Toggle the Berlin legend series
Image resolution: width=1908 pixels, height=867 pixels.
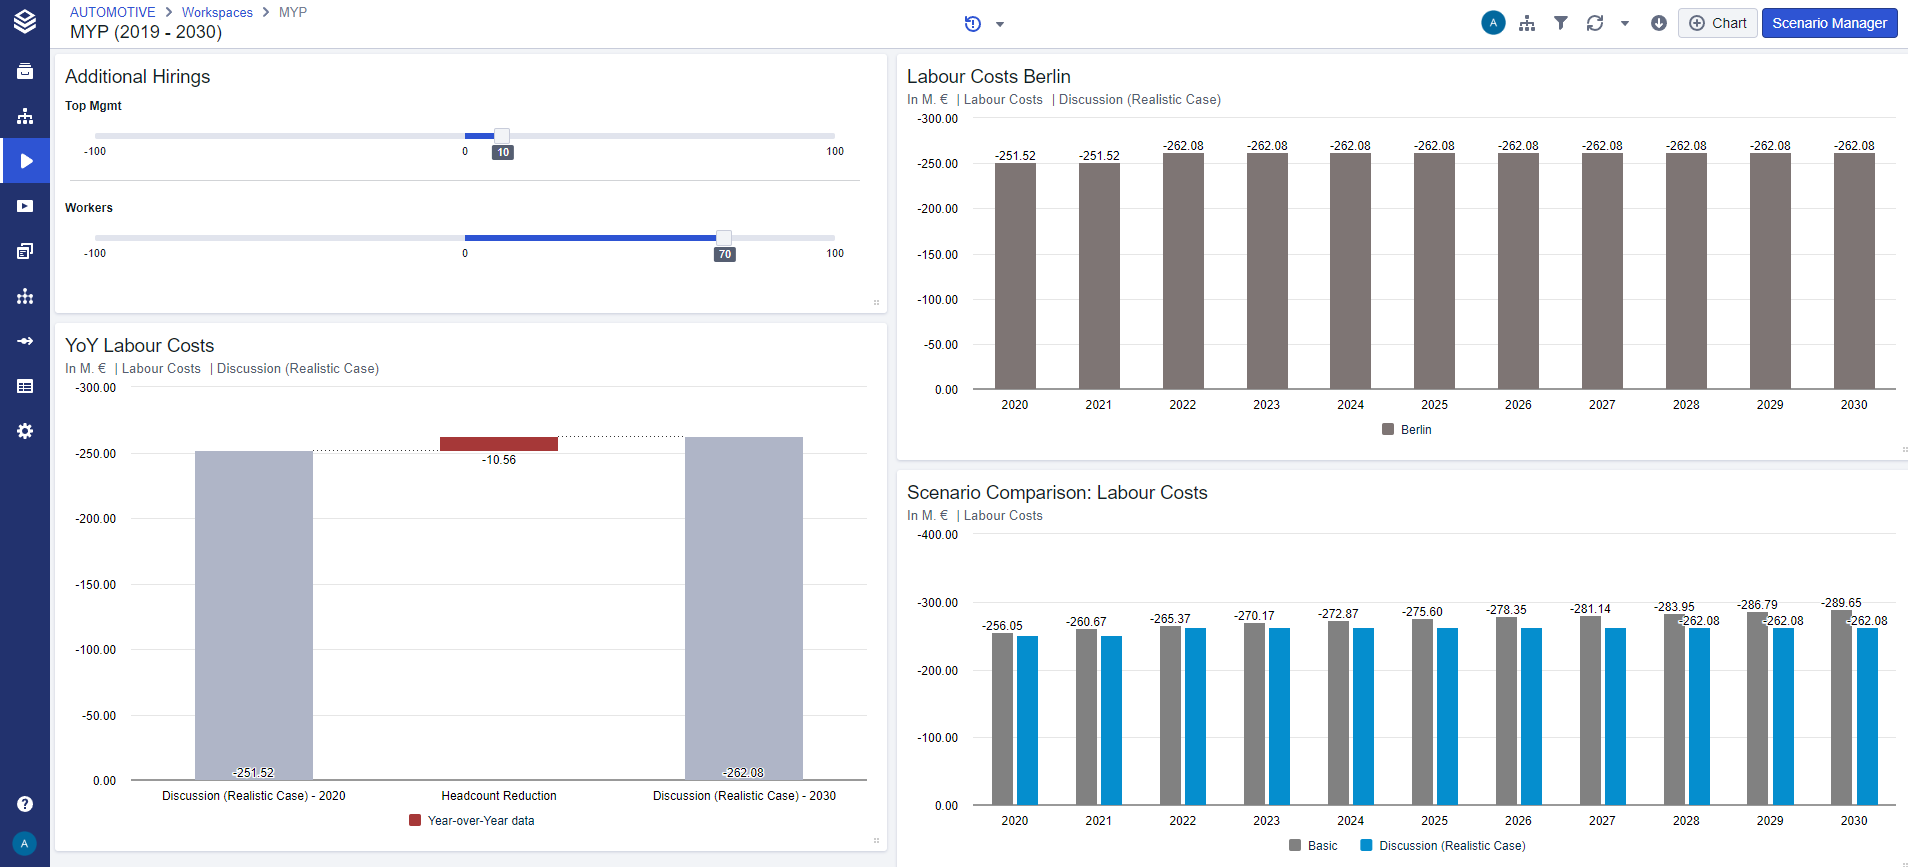tap(1406, 430)
